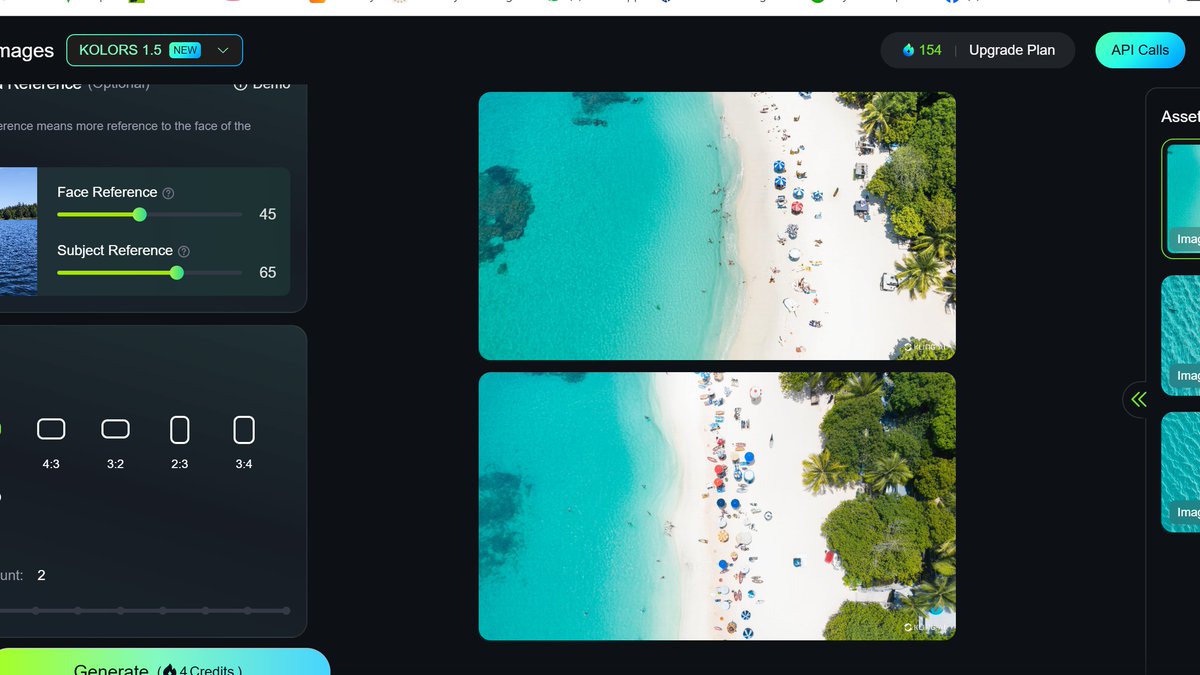Image resolution: width=1200 pixels, height=675 pixels.
Task: Select the top asset thumbnail with beach
Action: [x=1181, y=198]
